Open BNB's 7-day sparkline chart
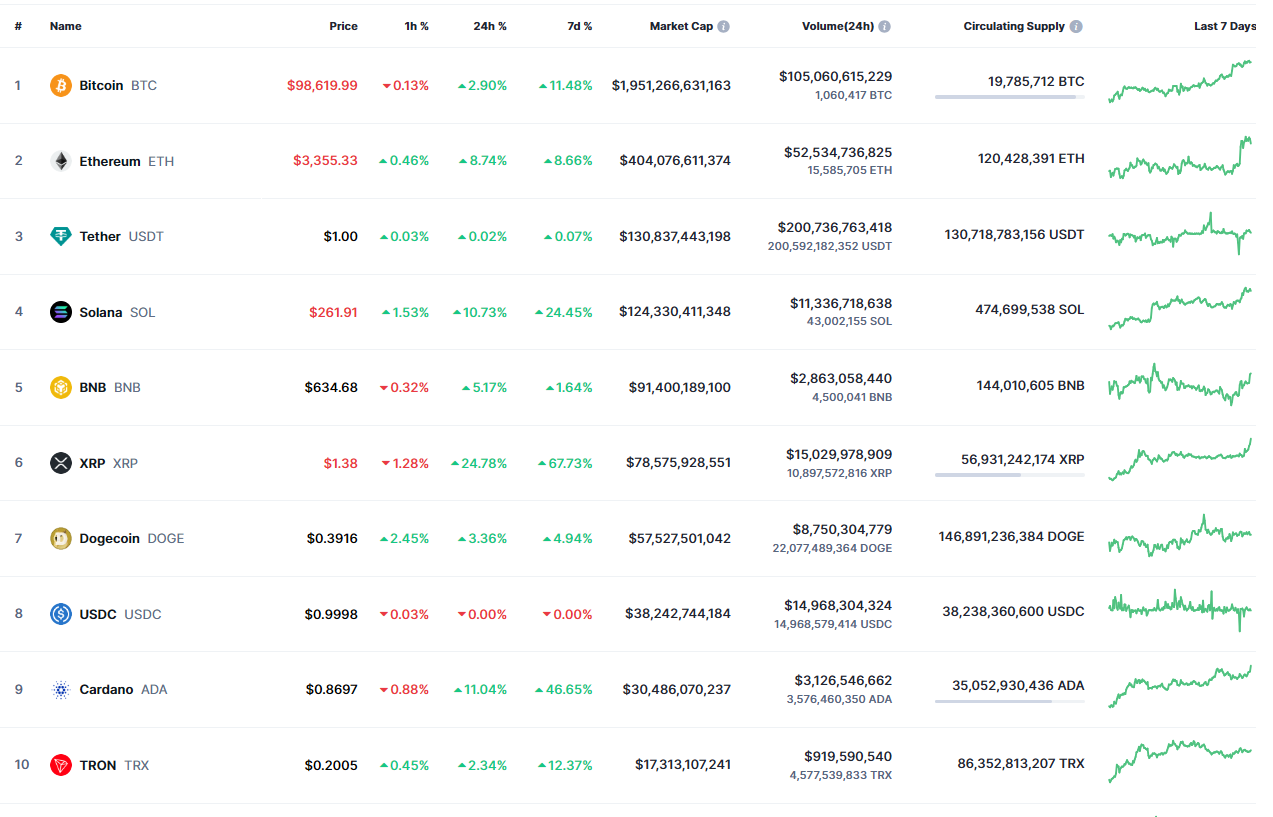 pyautogui.click(x=1180, y=384)
